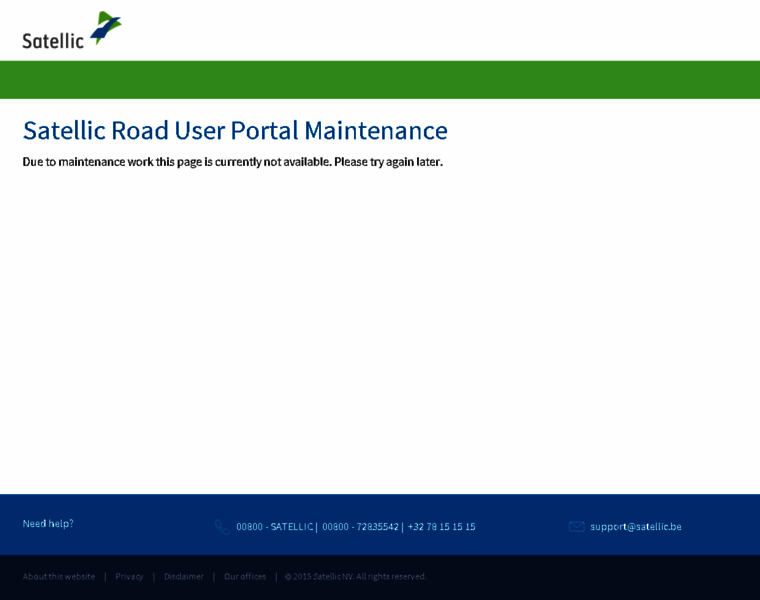Open the Our offices footer link
Screen dimensions: 760x600
[245, 576]
